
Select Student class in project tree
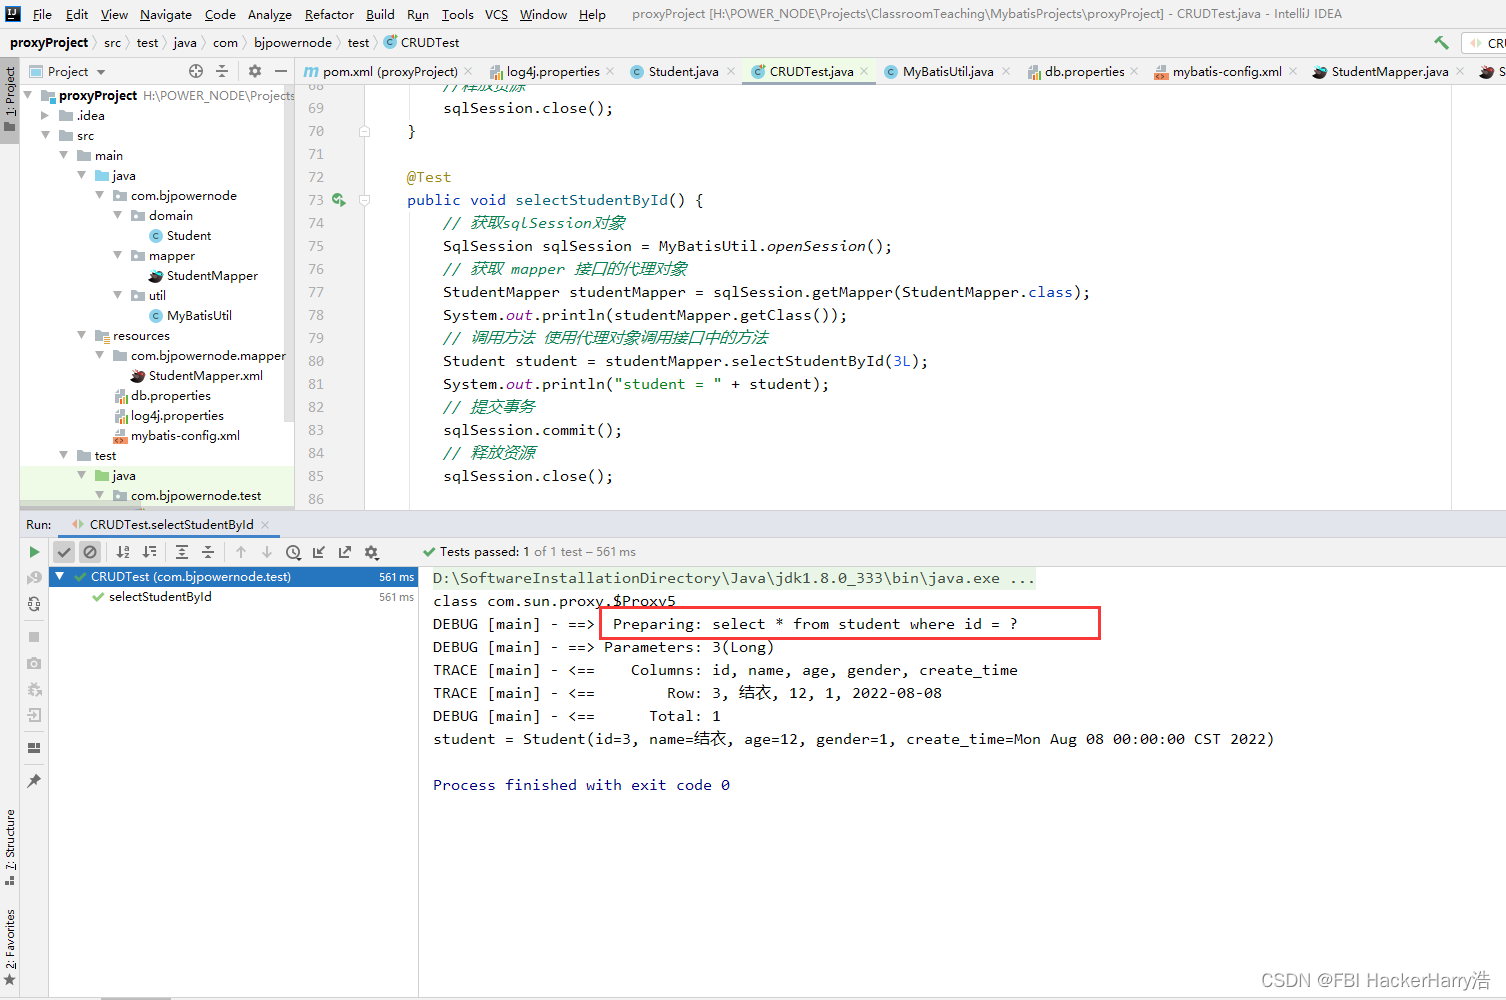tap(189, 235)
